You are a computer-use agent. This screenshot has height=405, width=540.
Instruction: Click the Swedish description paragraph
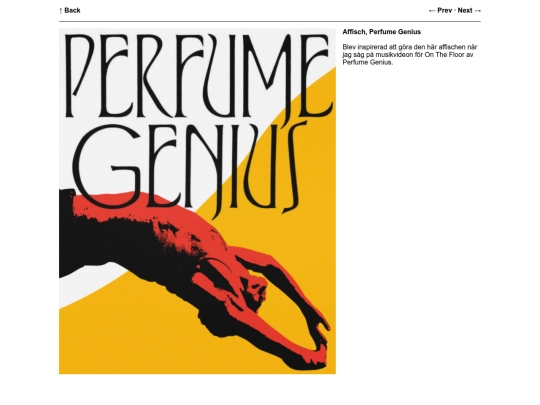(410, 54)
